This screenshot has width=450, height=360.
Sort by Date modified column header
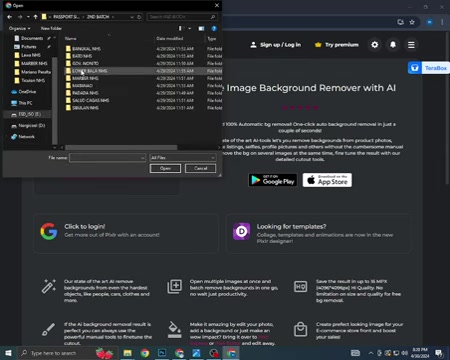(x=170, y=39)
